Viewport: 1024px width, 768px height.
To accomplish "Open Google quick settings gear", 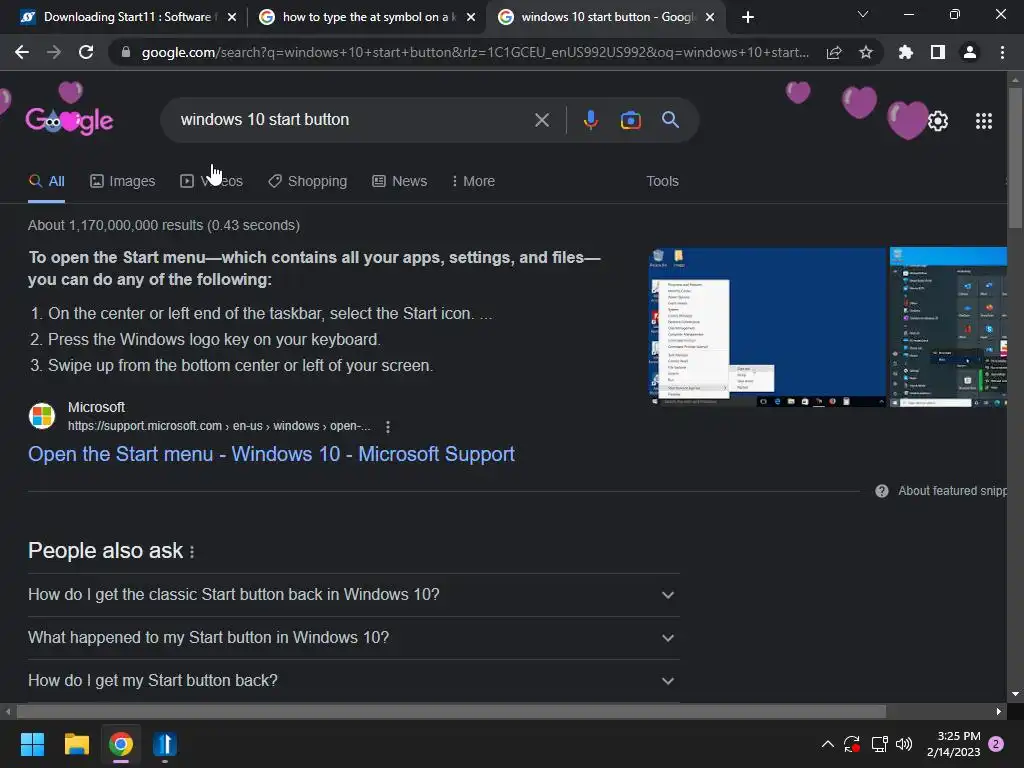I will [x=938, y=121].
